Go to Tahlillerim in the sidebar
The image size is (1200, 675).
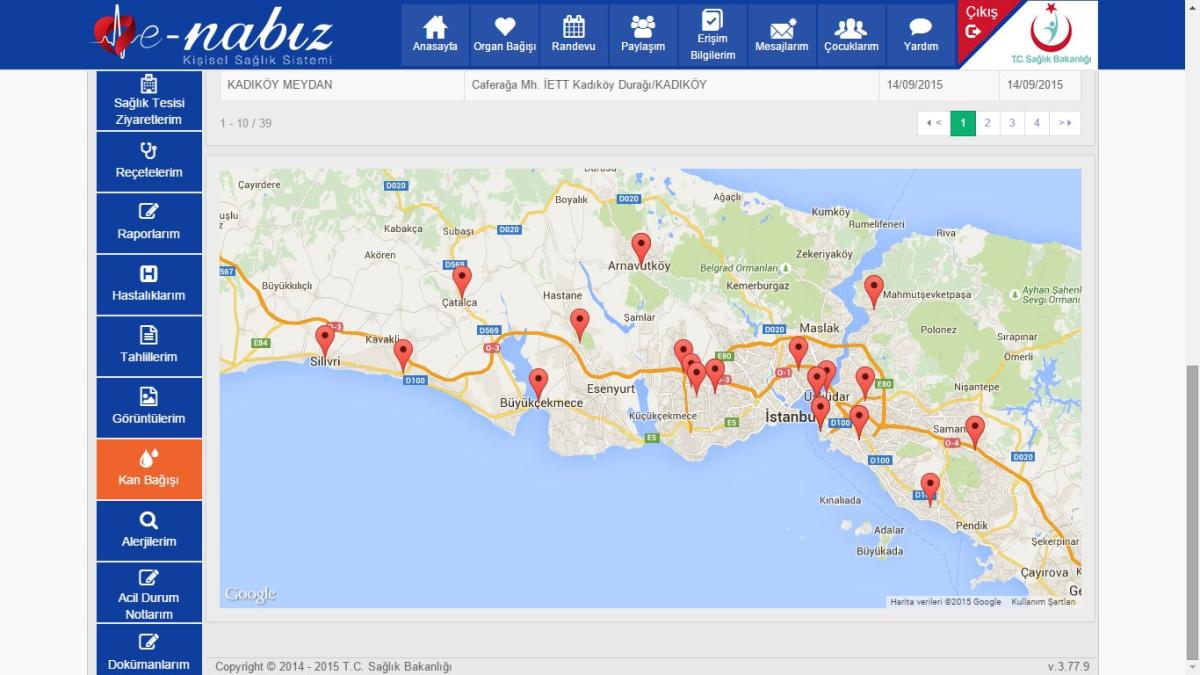pyautogui.click(x=149, y=345)
